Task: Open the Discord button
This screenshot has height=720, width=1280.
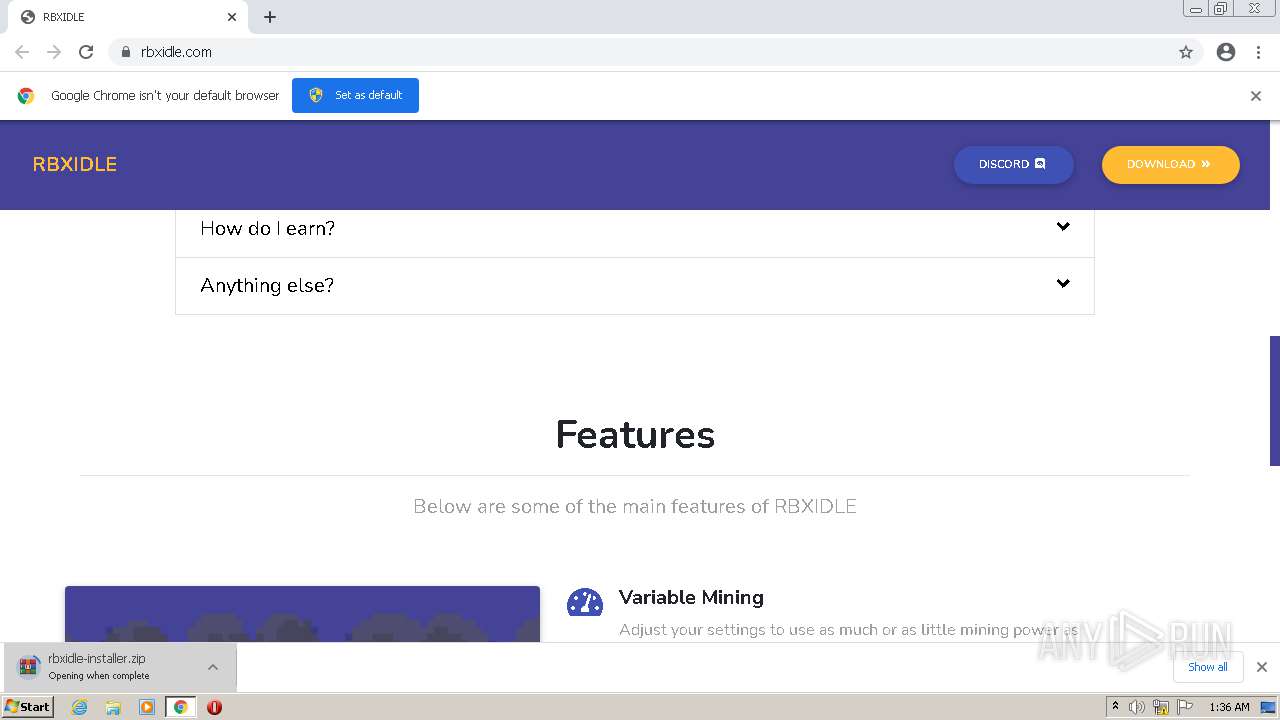Action: [x=1014, y=164]
